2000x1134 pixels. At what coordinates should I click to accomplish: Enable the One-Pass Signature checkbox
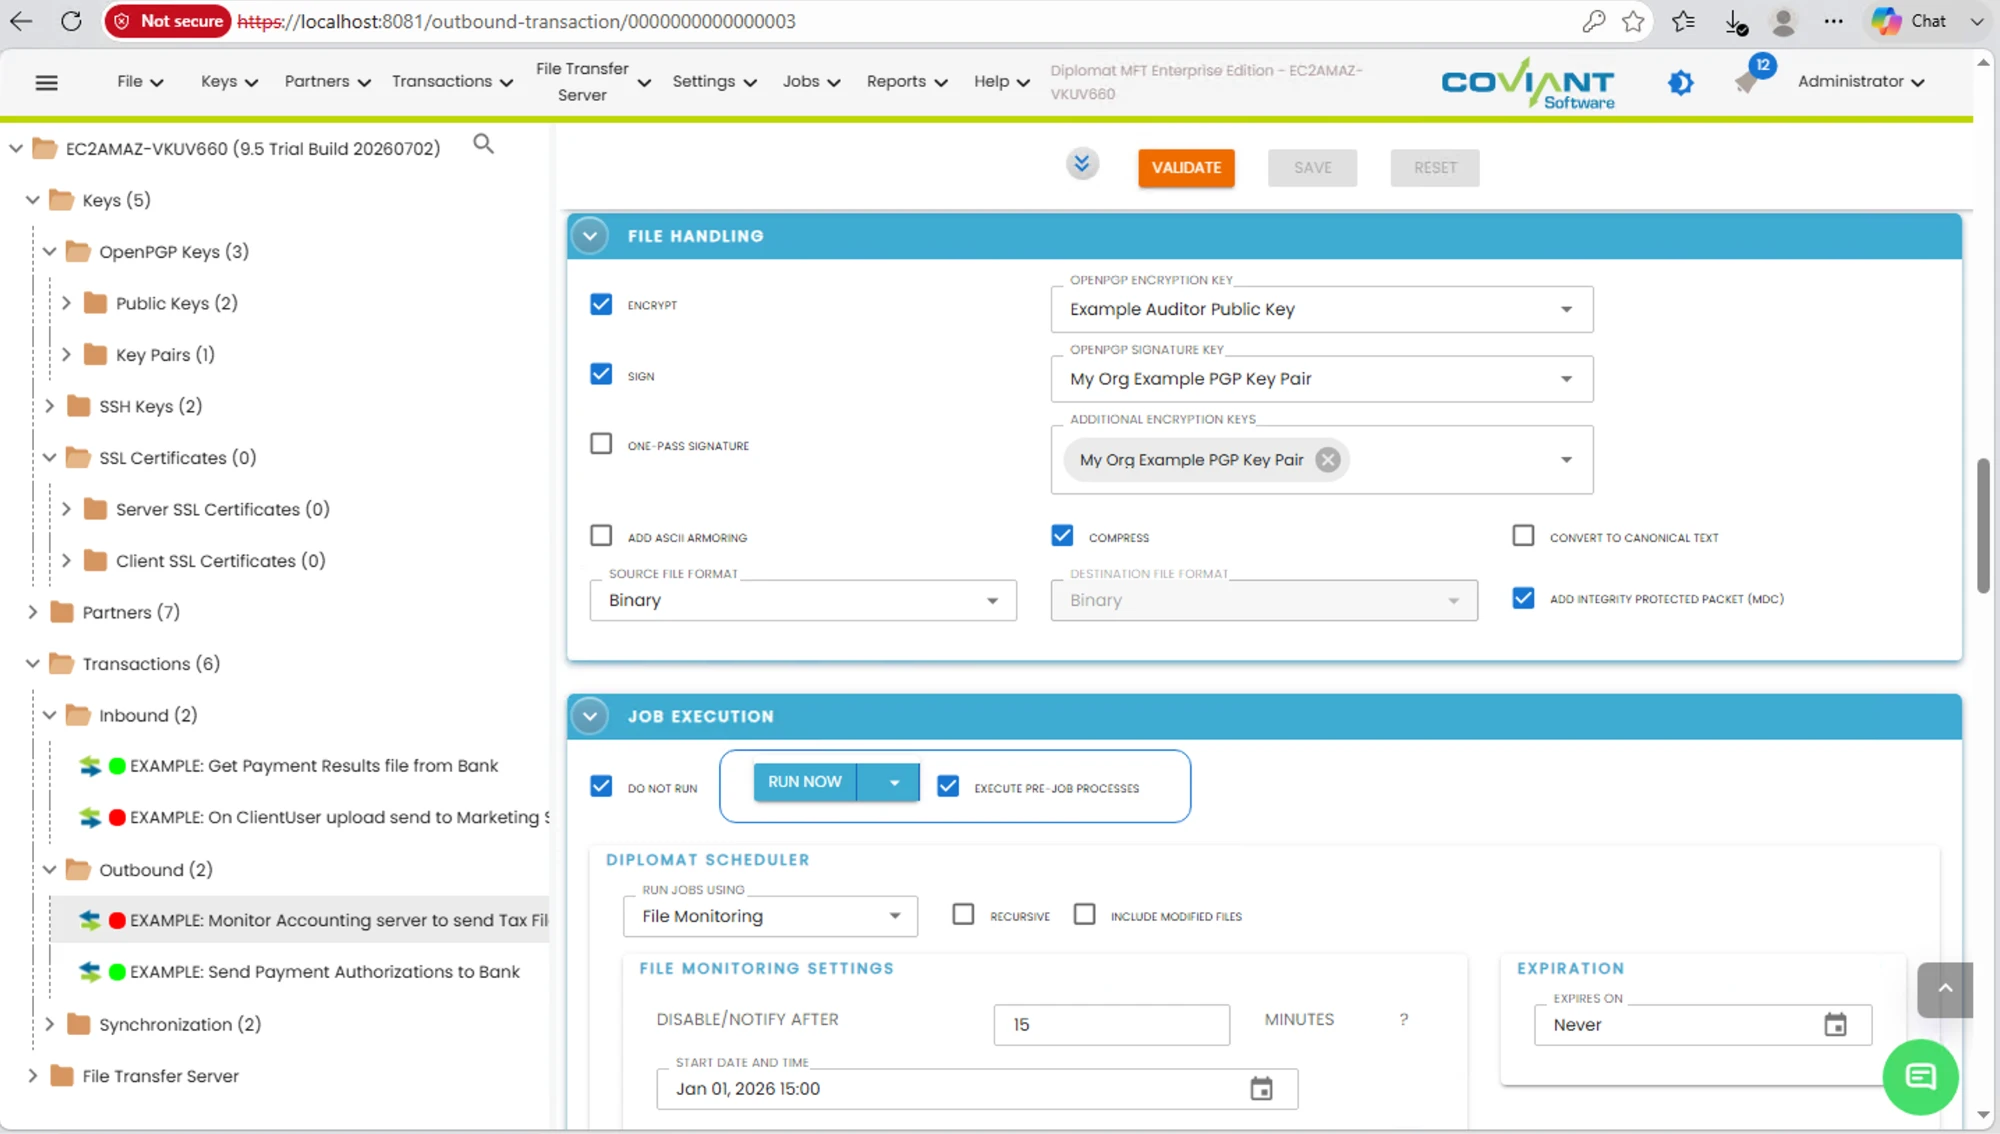tap(601, 444)
